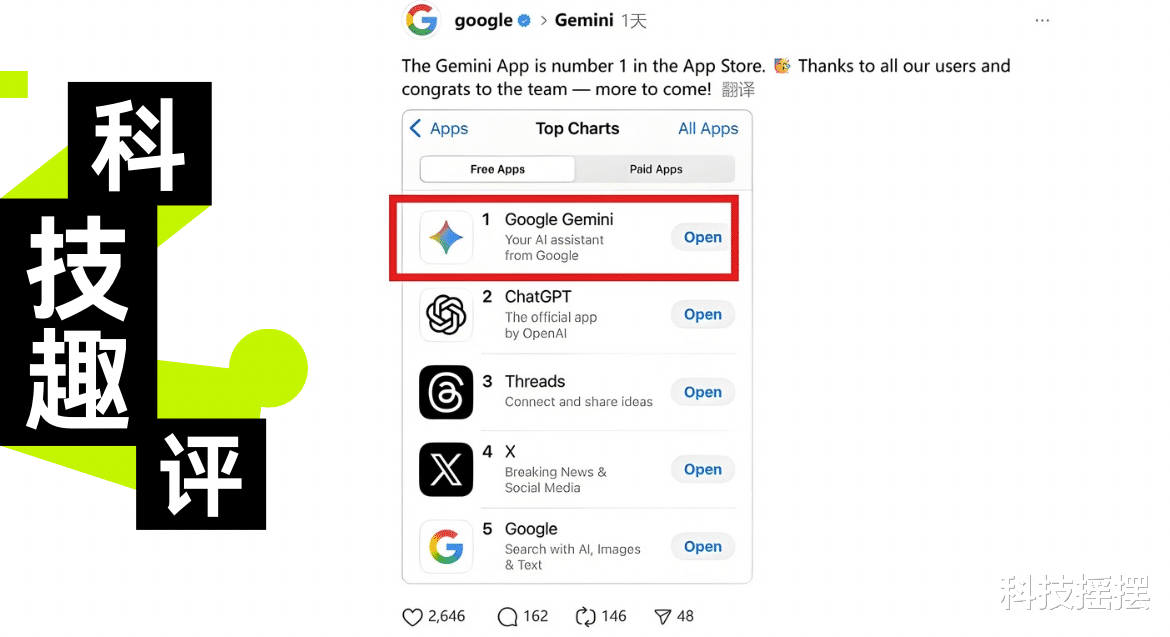Viewport: 1170px width, 637px height.
Task: Tap the Google Gemini app icon
Action: click(x=446, y=237)
